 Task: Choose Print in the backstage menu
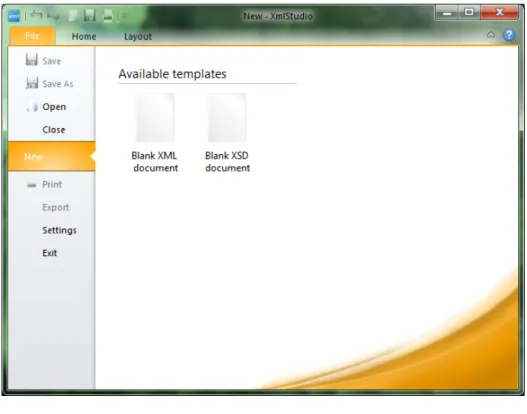coord(51,184)
